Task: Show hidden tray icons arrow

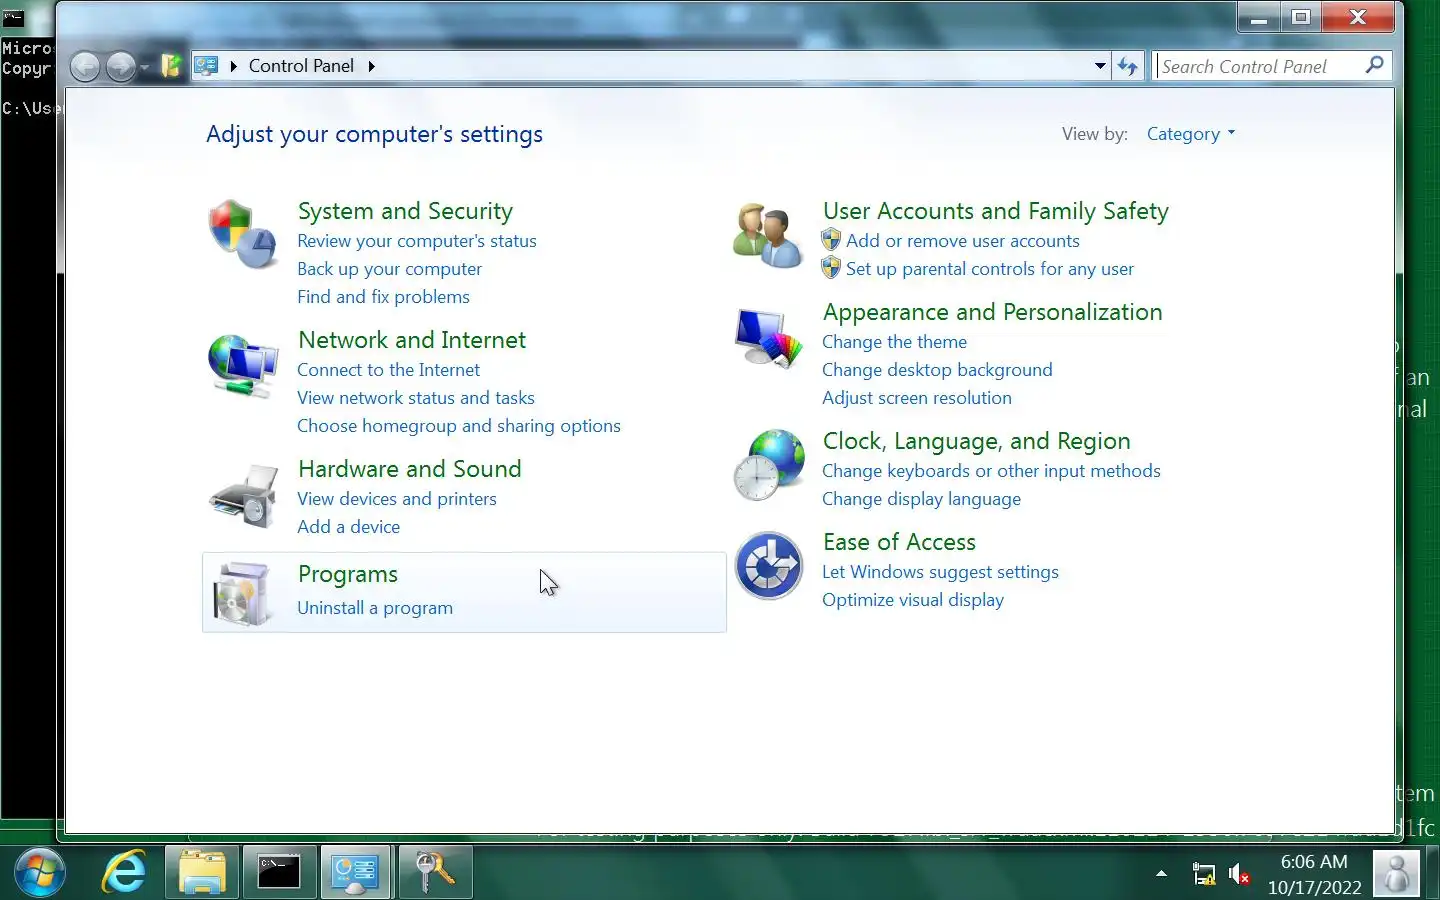Action: coord(1161,874)
